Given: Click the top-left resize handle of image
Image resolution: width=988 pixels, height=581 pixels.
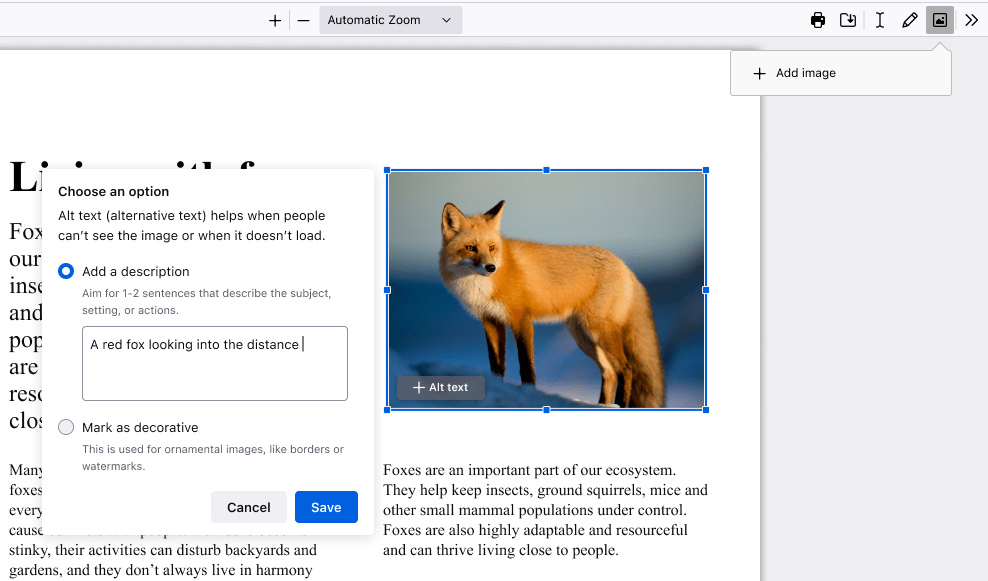Looking at the screenshot, I should (x=387, y=170).
